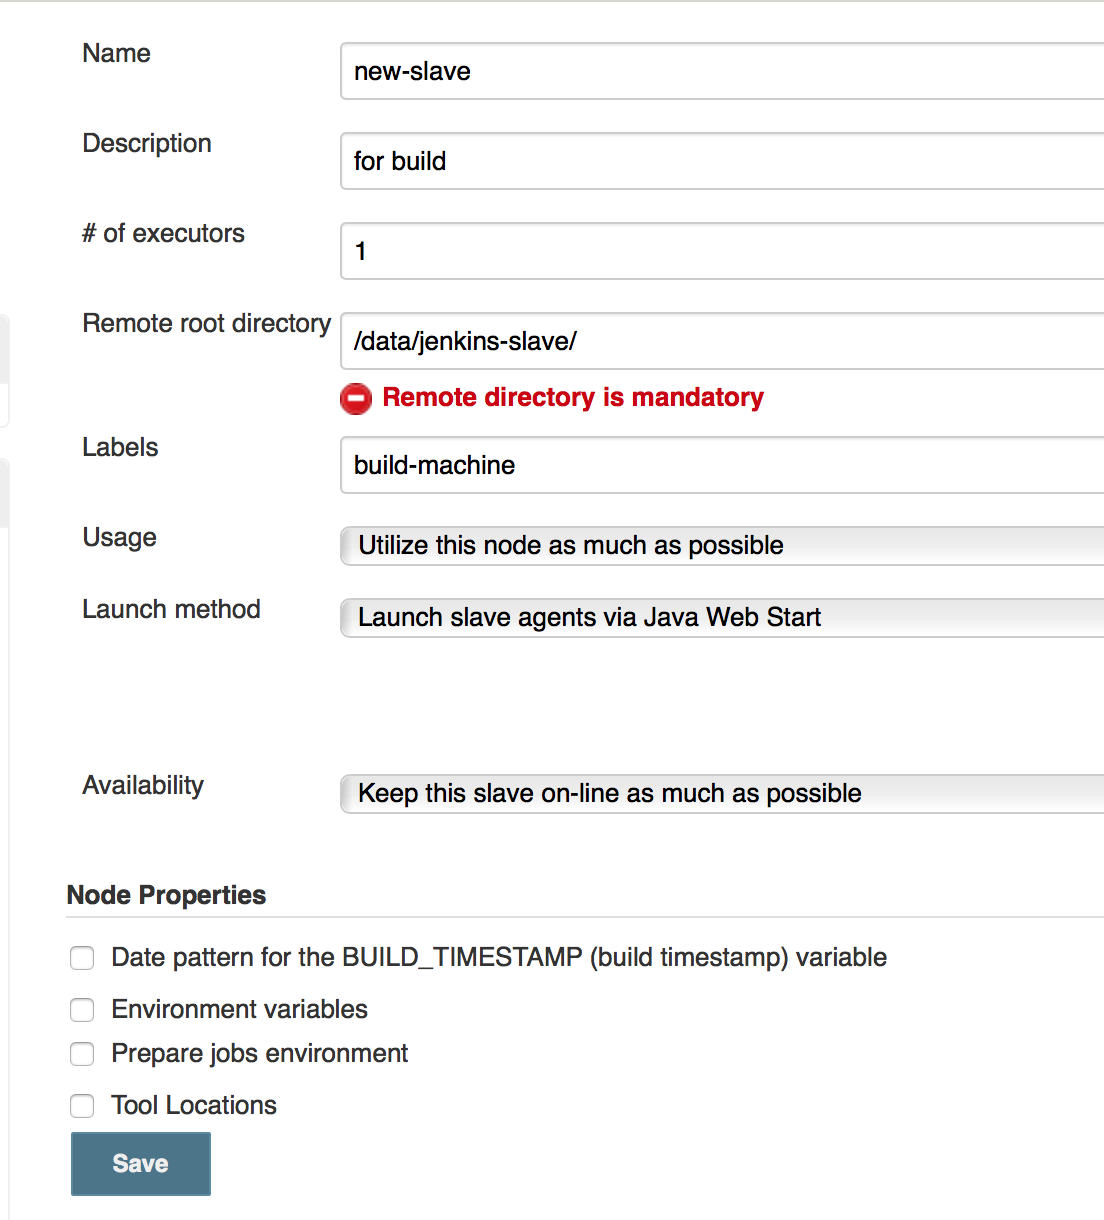Click the Date pattern BUILD_TIMESTAMP label text
The width and height of the screenshot is (1104, 1220).
tap(499, 957)
